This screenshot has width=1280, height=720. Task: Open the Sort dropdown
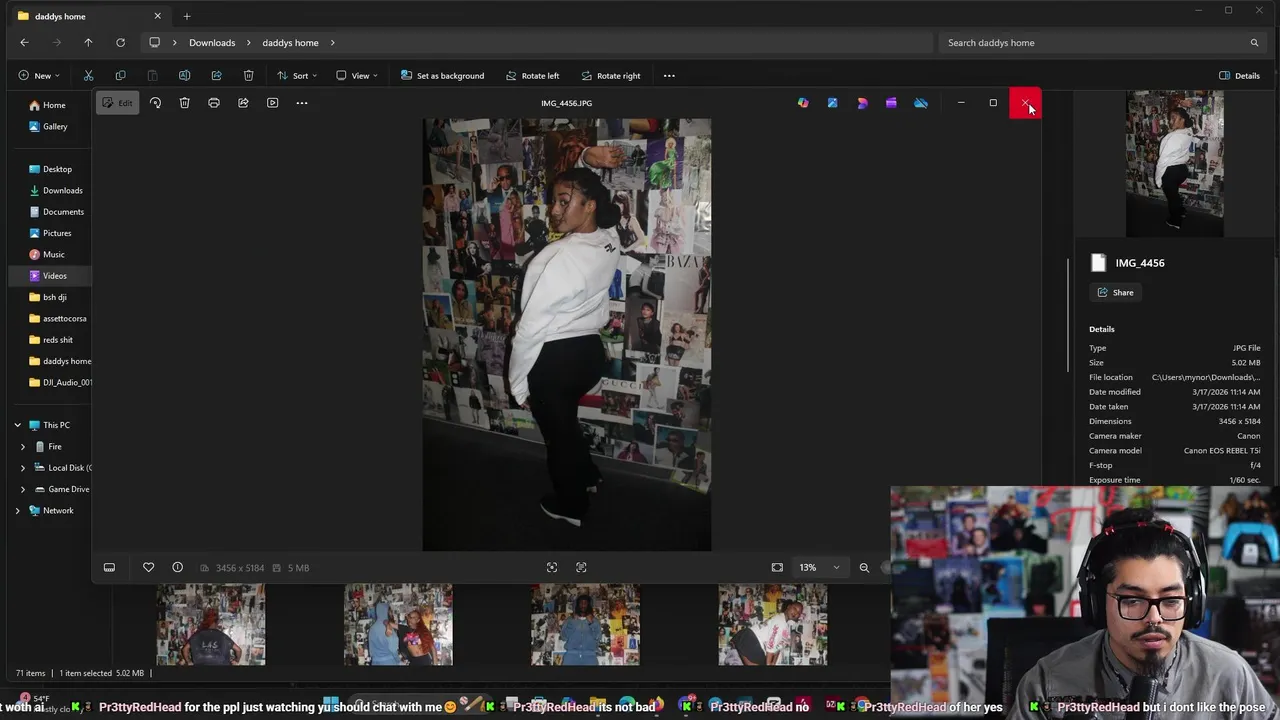[x=297, y=76]
